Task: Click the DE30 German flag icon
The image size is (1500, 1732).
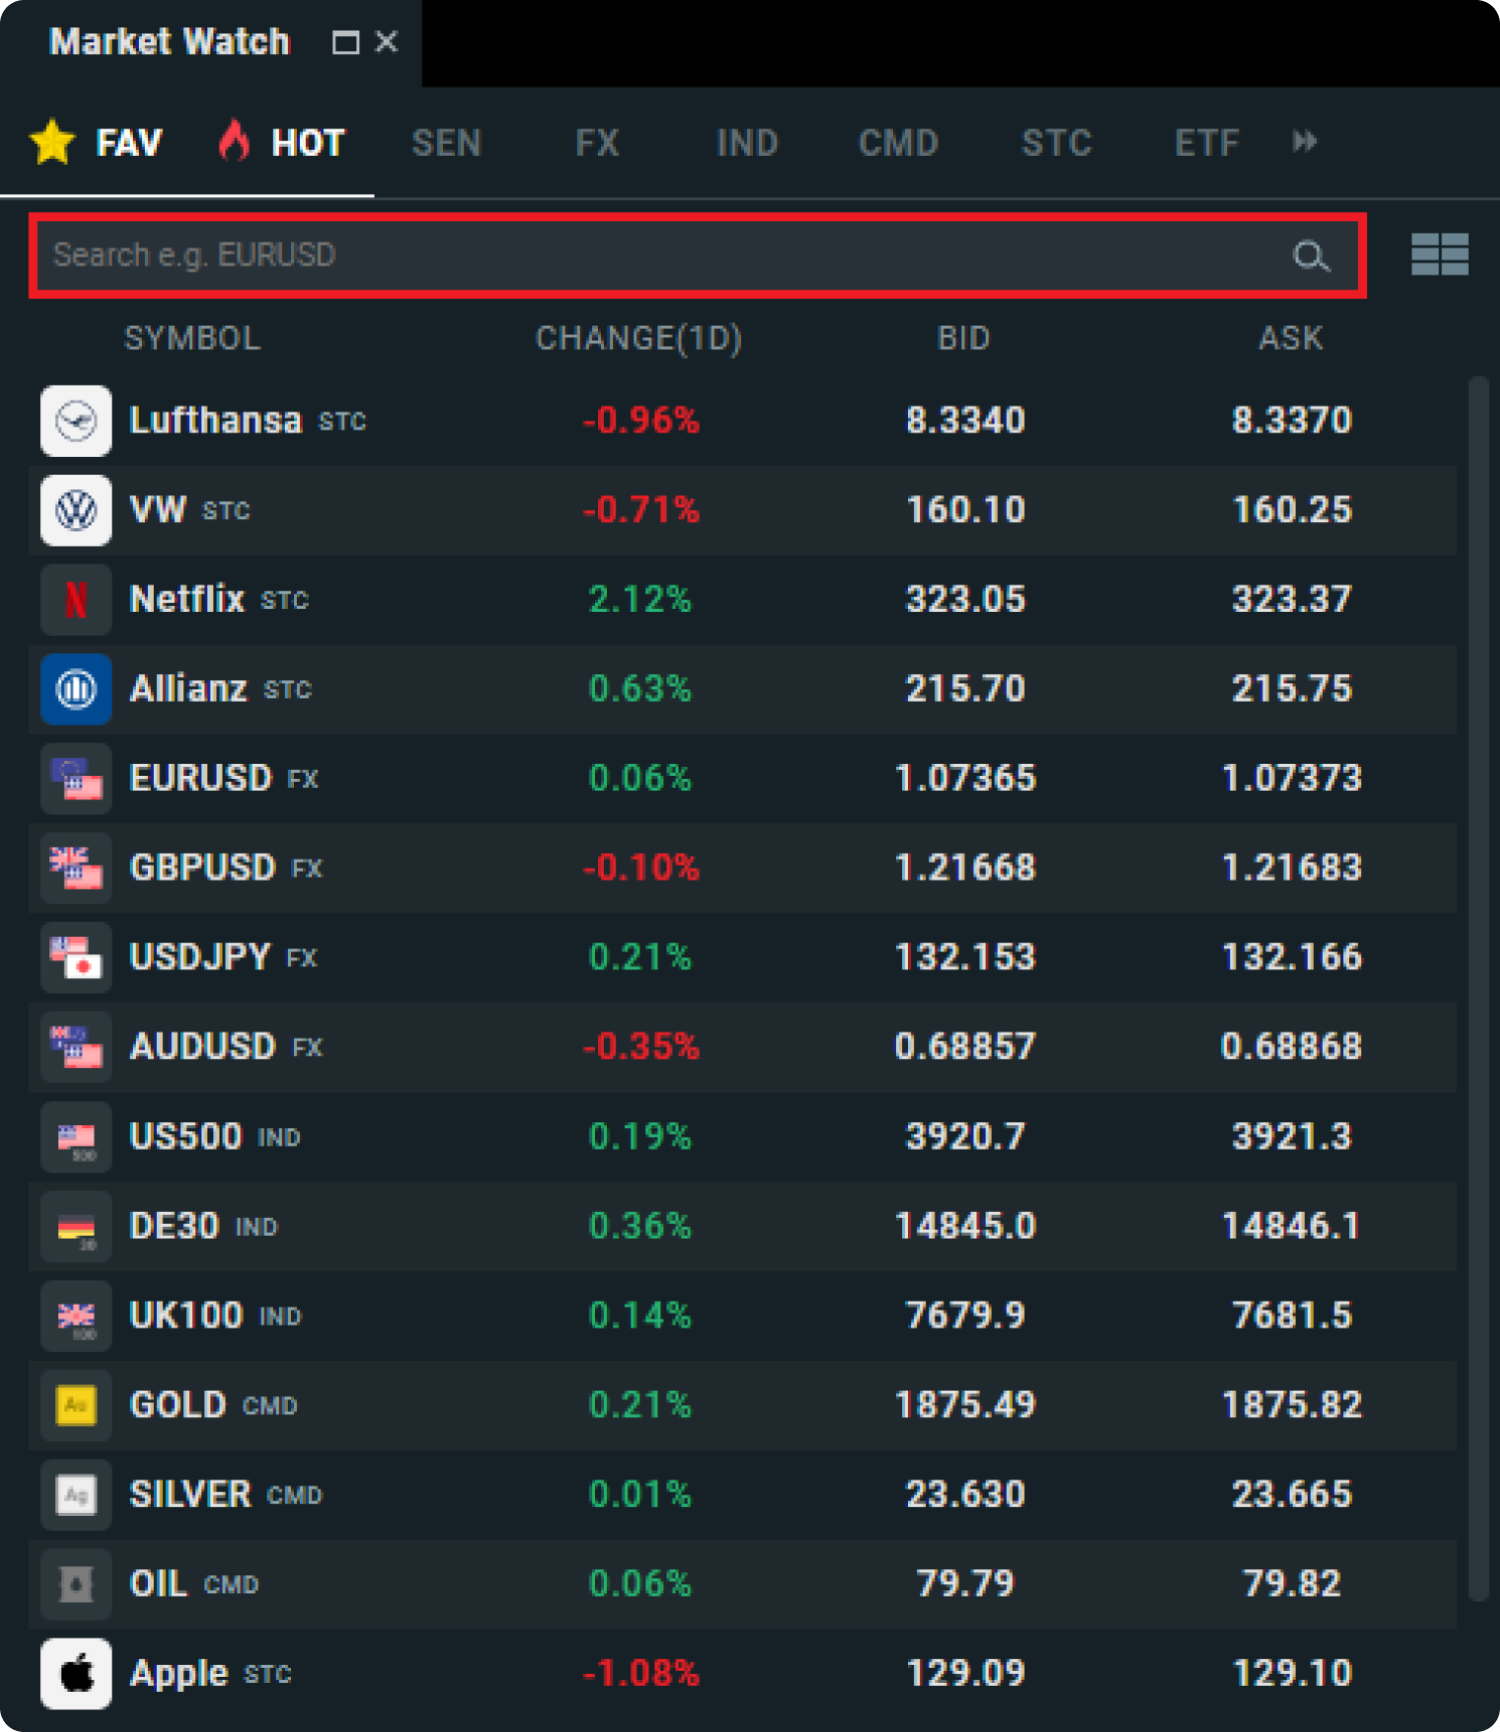Action: coord(76,1226)
